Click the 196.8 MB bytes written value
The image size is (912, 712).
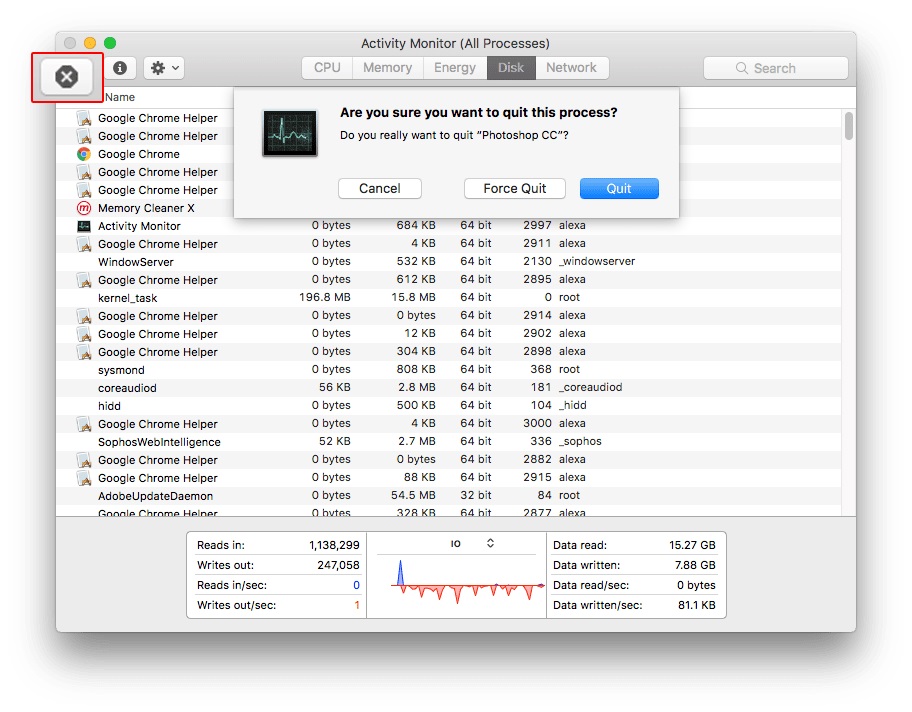point(325,297)
